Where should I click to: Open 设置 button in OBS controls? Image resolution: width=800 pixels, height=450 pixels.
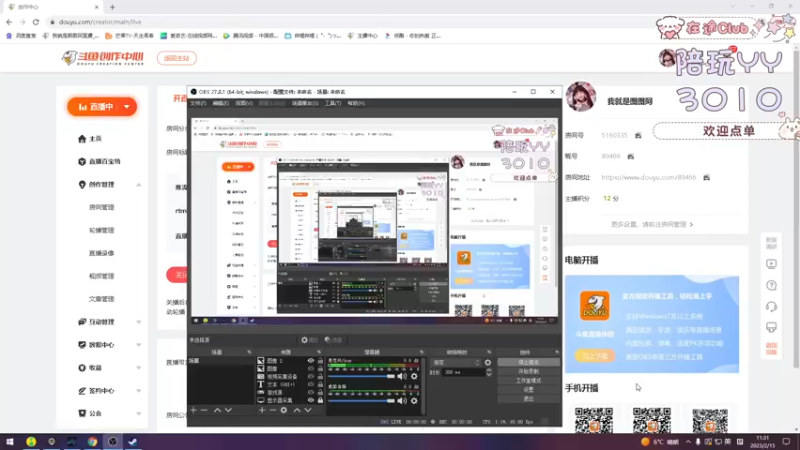coord(528,390)
